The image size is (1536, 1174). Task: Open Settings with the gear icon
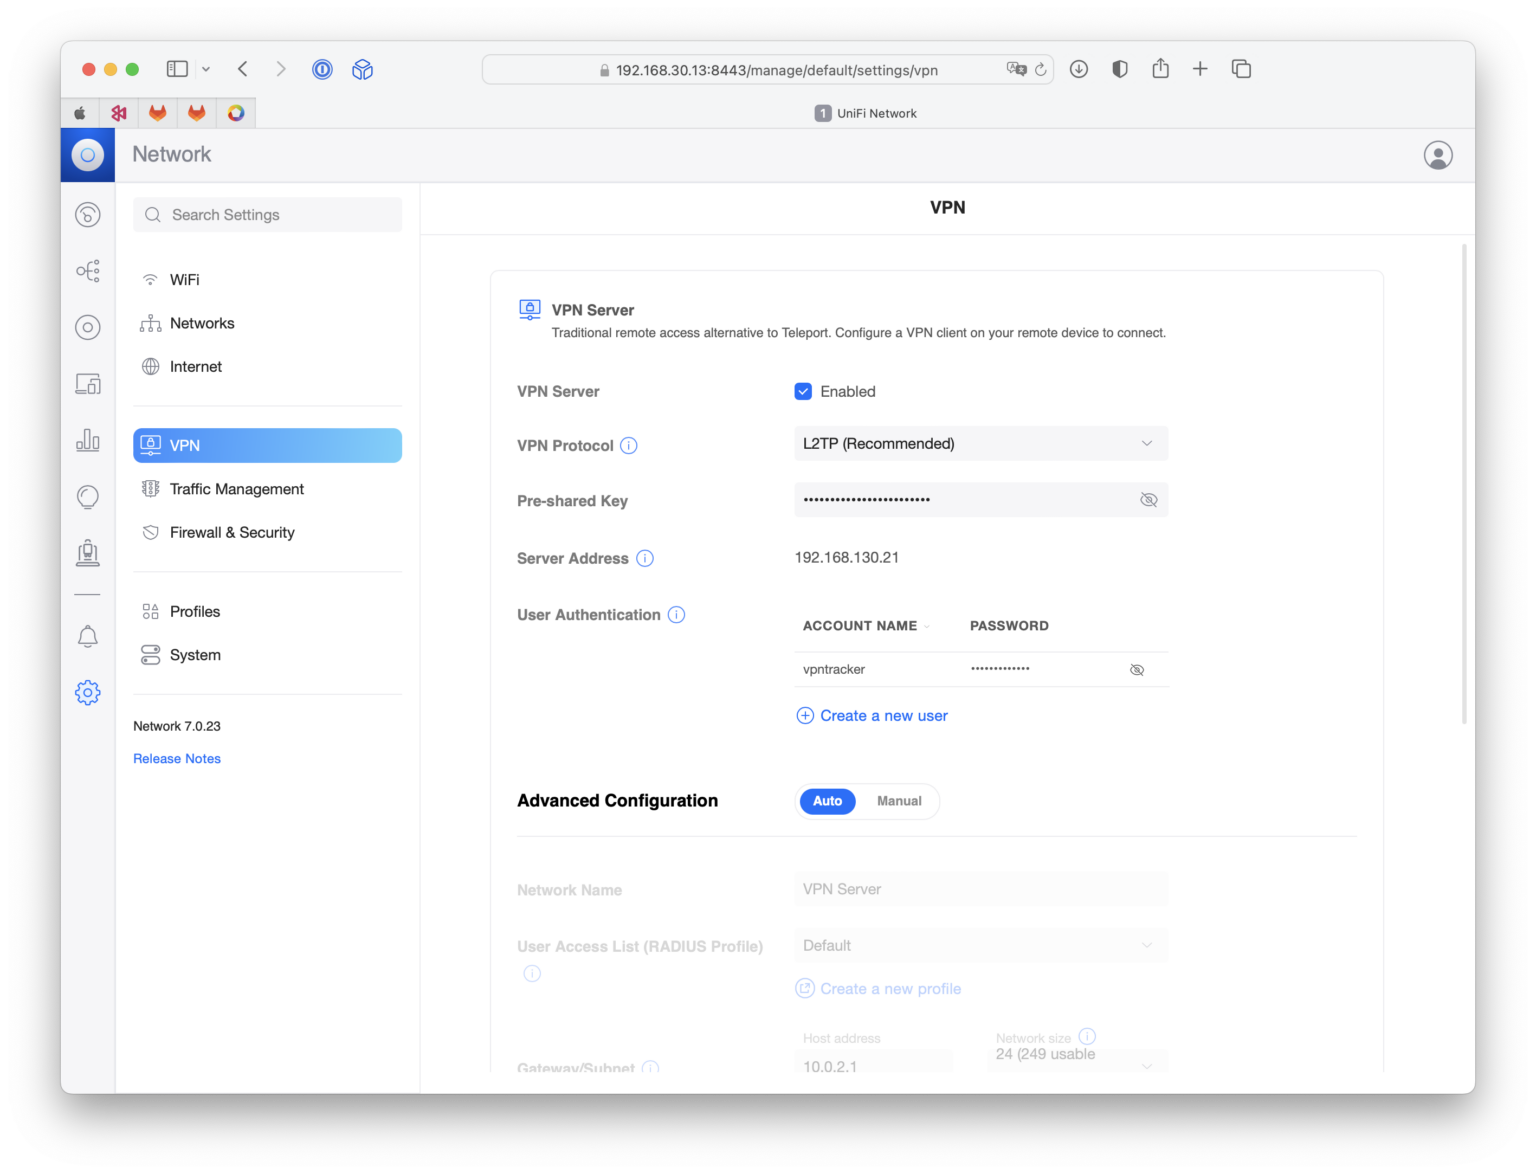(x=88, y=692)
